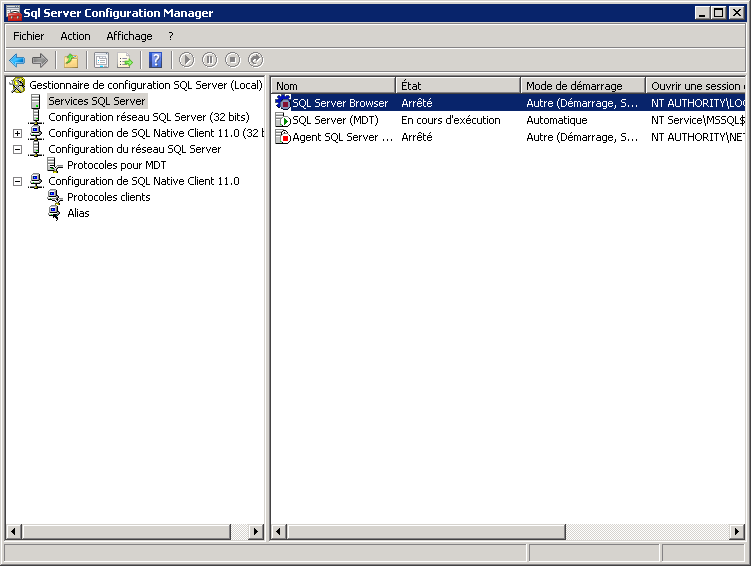This screenshot has height=566, width=751.
Task: Click the Alias tree icon
Action: click(55, 213)
